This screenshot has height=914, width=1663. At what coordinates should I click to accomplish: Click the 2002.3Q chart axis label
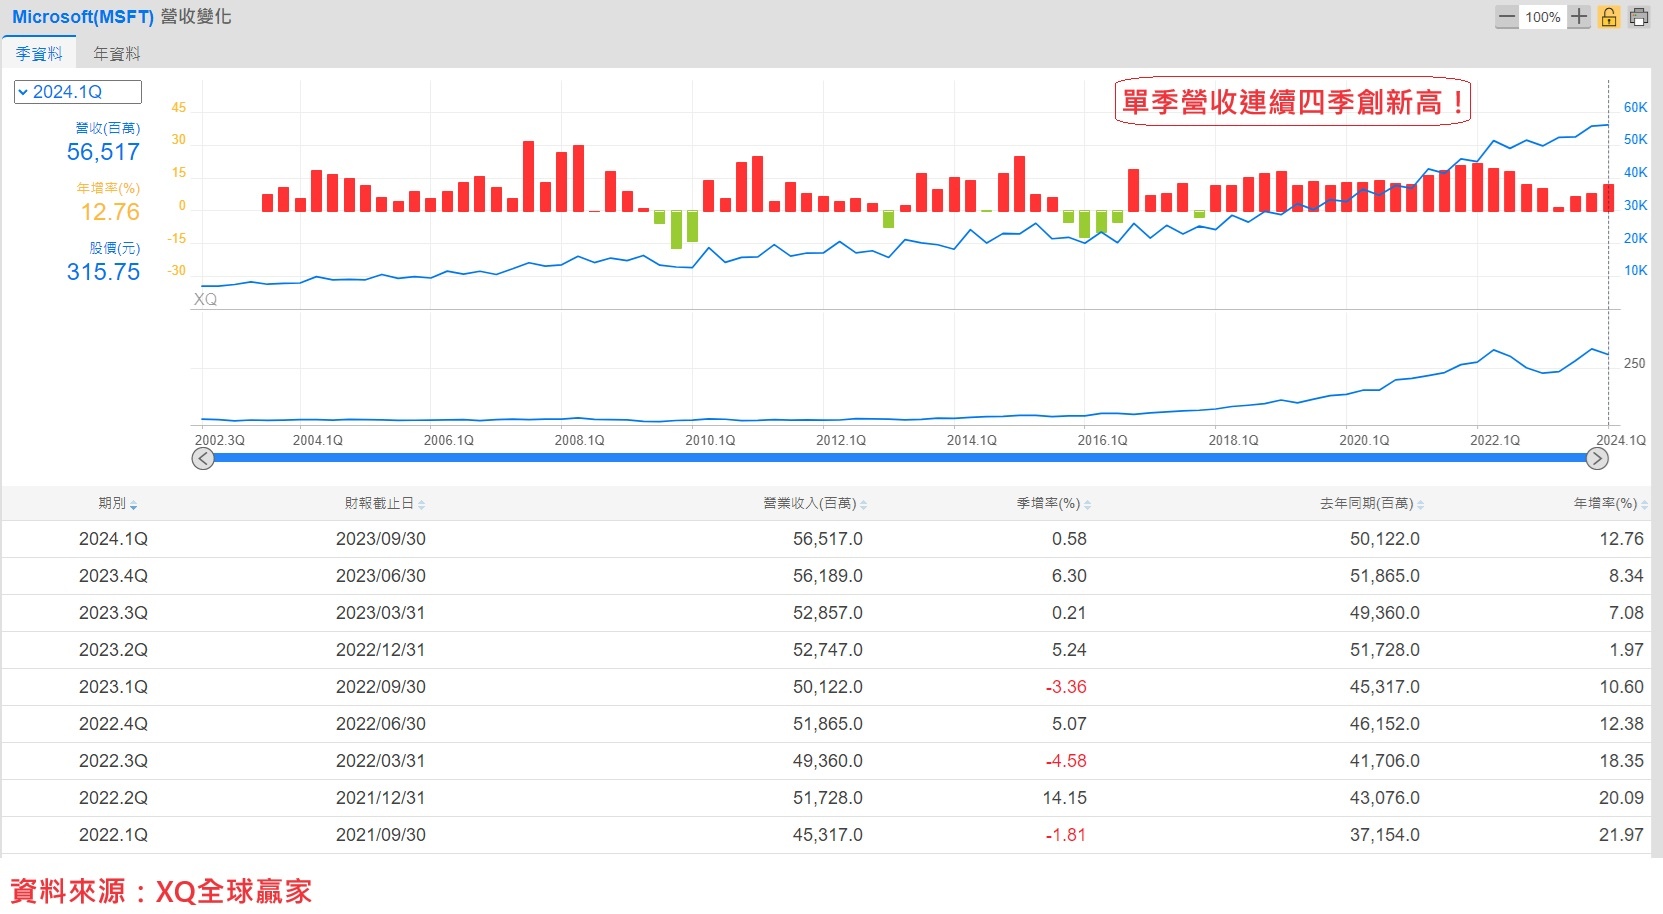pyautogui.click(x=219, y=440)
